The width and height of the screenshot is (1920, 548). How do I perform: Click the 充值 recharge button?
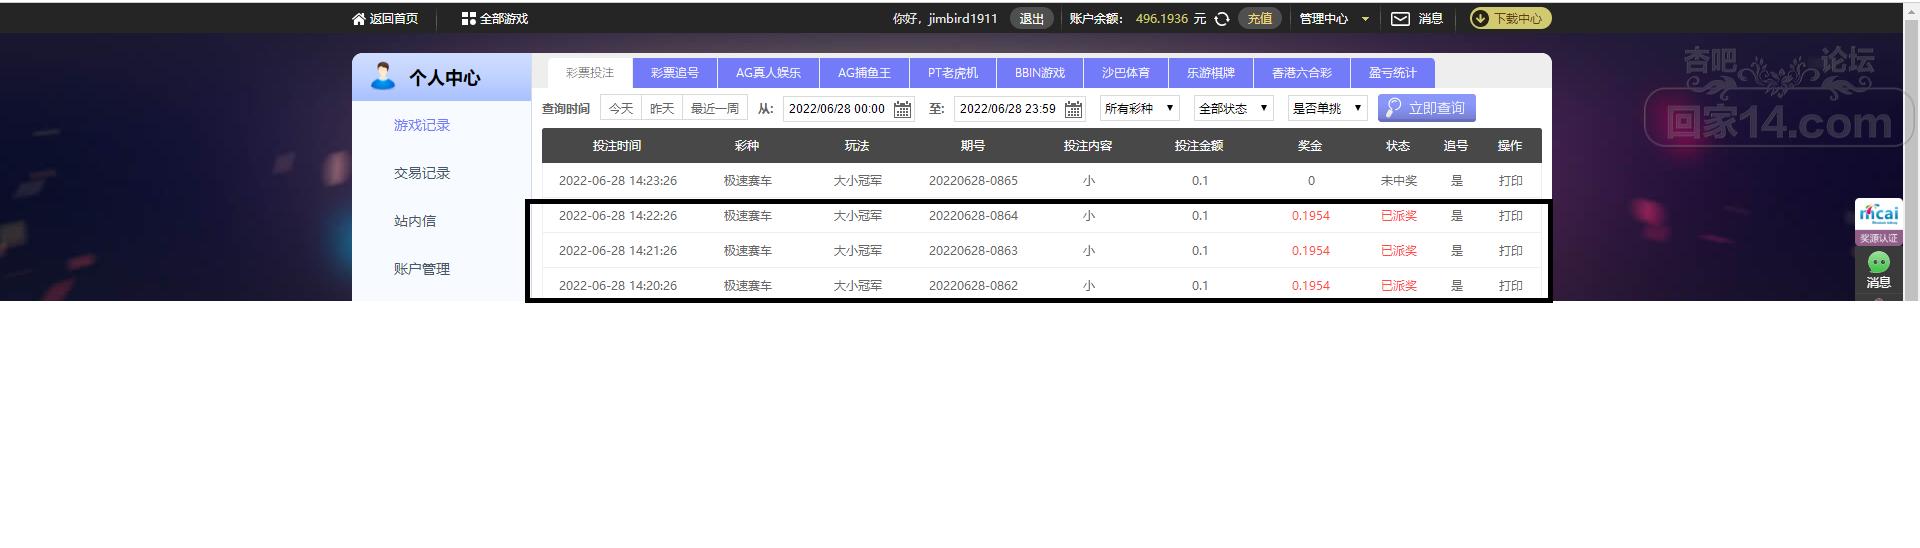coord(1260,19)
